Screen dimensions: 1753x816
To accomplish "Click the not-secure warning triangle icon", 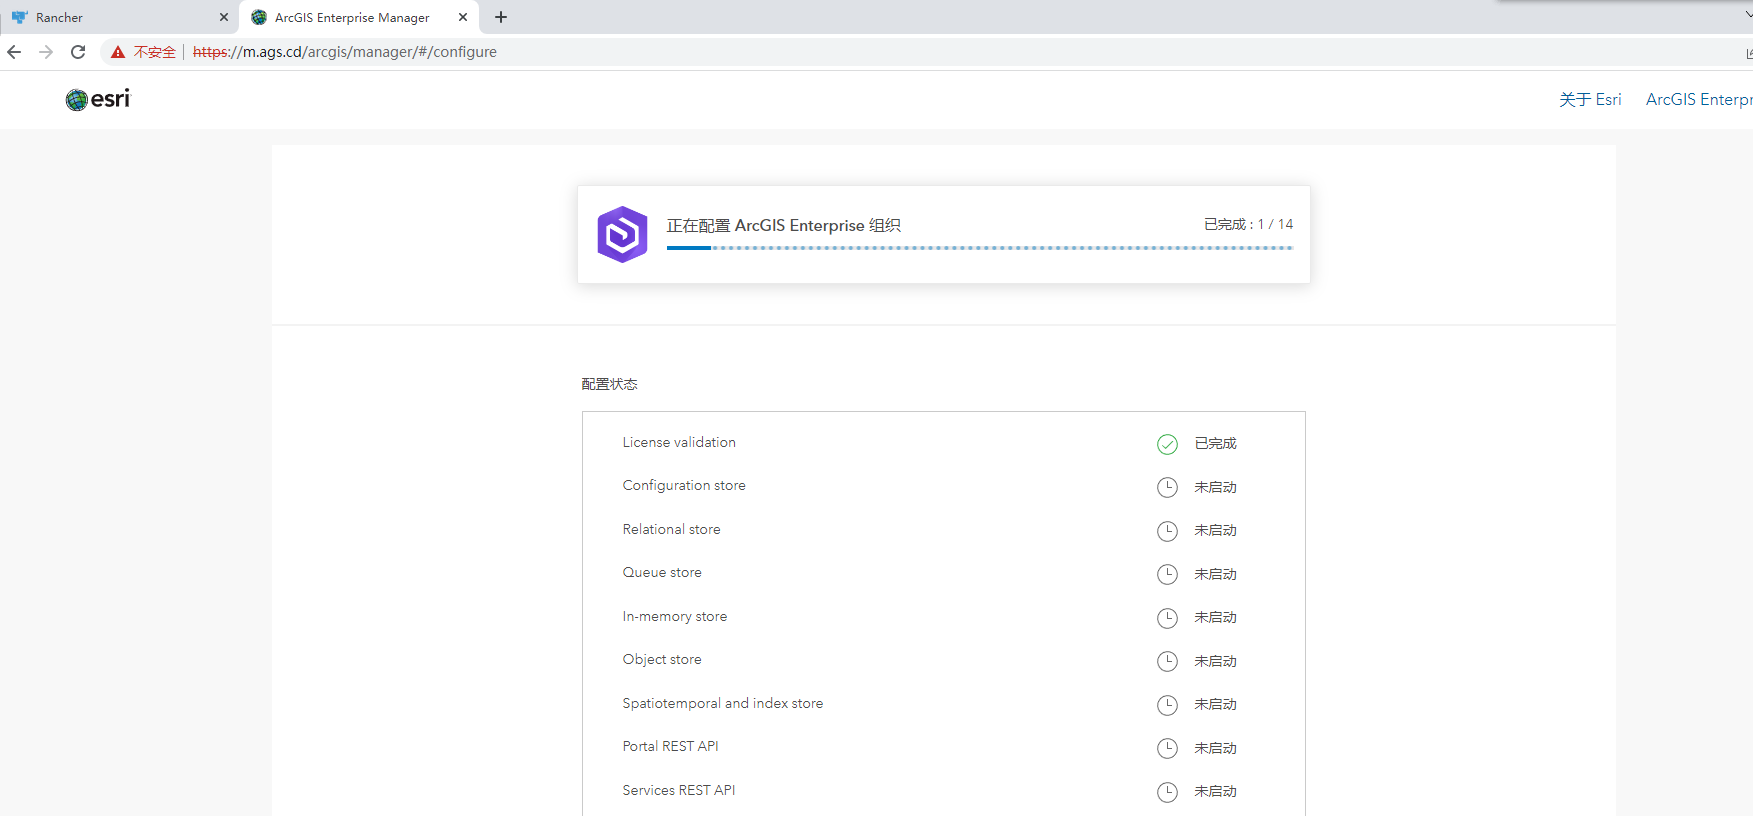I will [x=118, y=52].
